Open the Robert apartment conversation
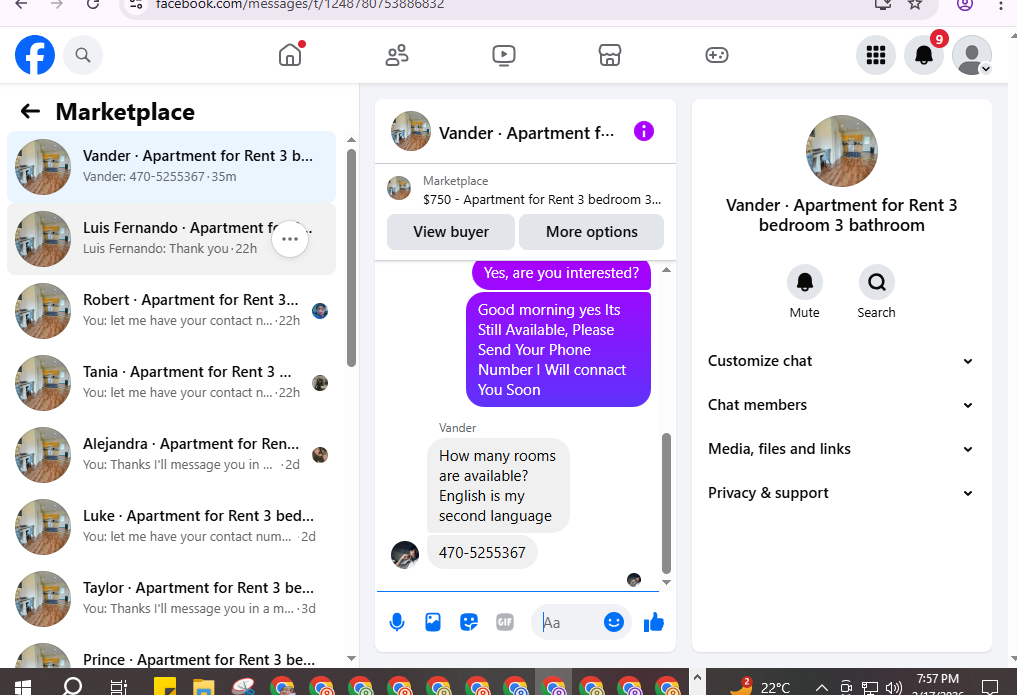 [x=171, y=311]
